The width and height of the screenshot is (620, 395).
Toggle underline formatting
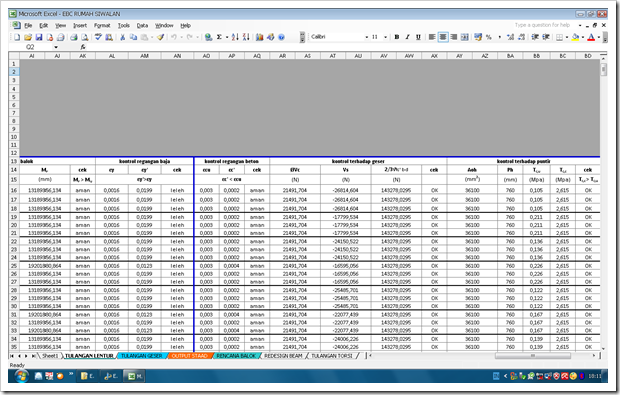point(418,37)
